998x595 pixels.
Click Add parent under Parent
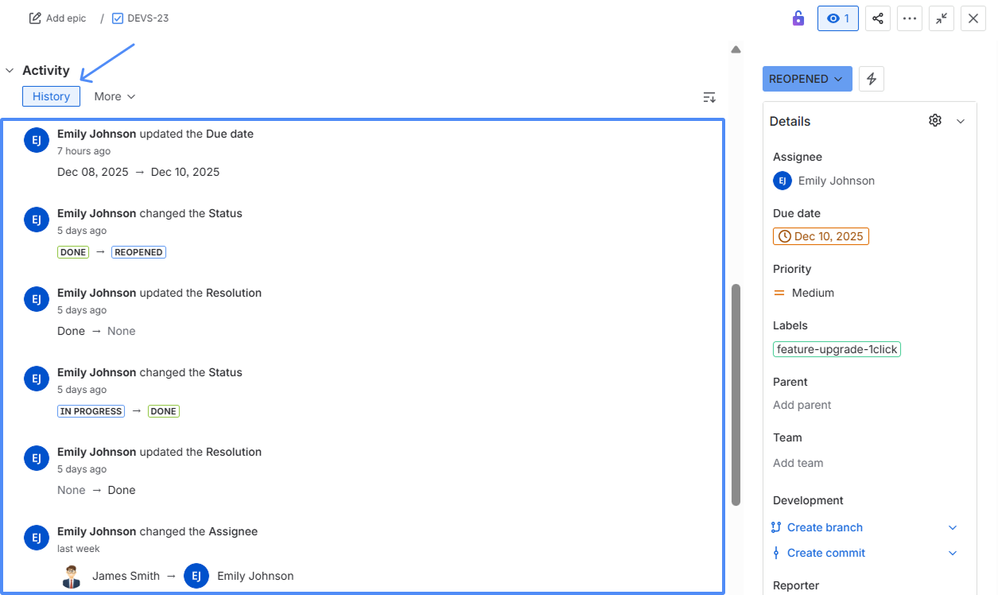(x=804, y=405)
